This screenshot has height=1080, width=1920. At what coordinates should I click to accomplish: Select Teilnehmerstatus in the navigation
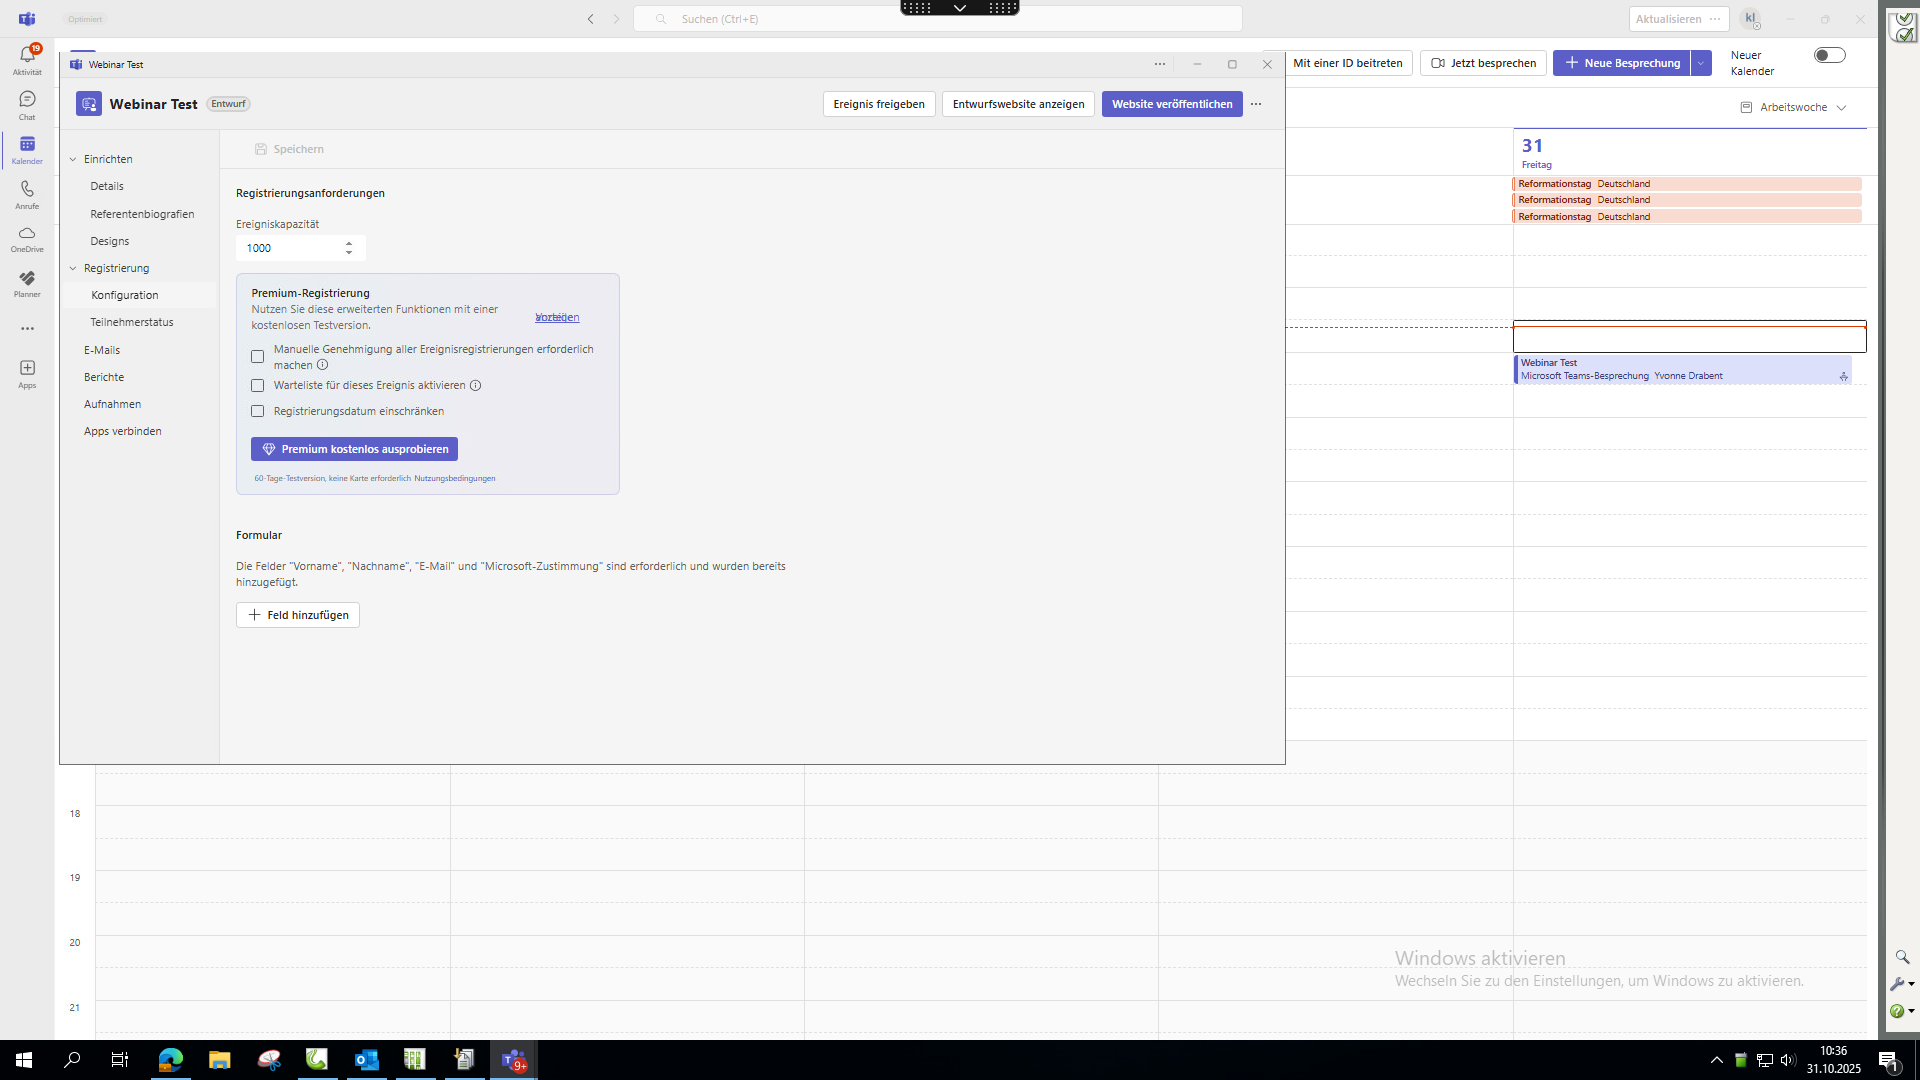point(132,323)
